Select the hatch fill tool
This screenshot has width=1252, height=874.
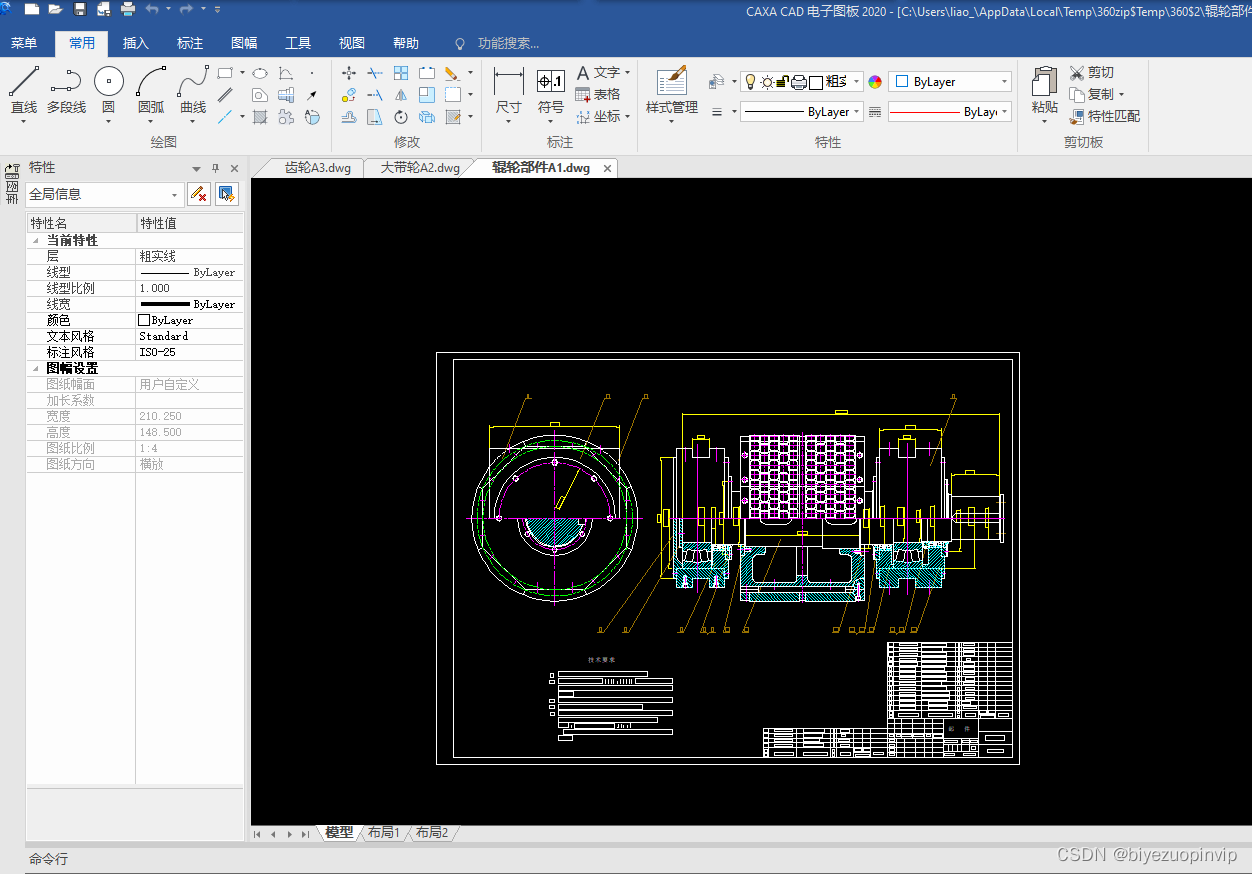(x=259, y=117)
